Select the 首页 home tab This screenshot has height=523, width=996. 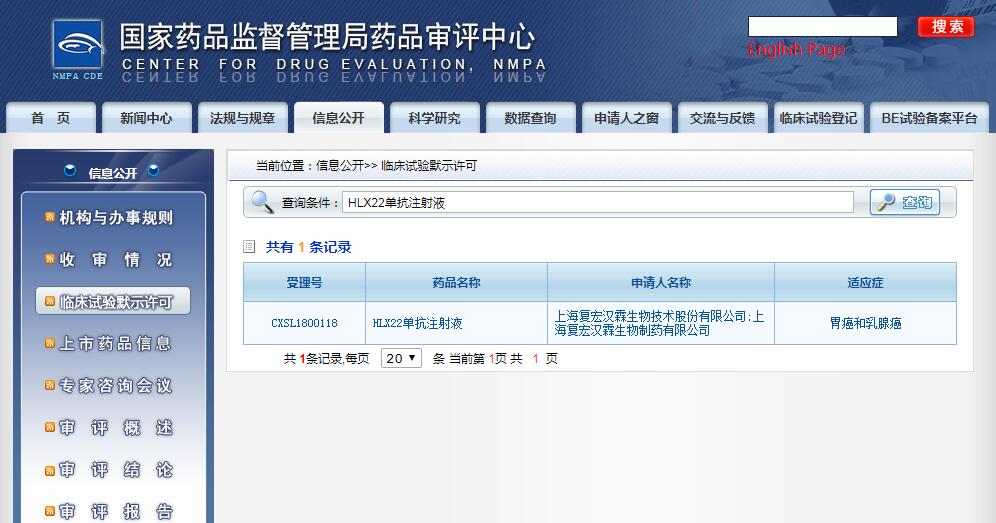[50, 118]
